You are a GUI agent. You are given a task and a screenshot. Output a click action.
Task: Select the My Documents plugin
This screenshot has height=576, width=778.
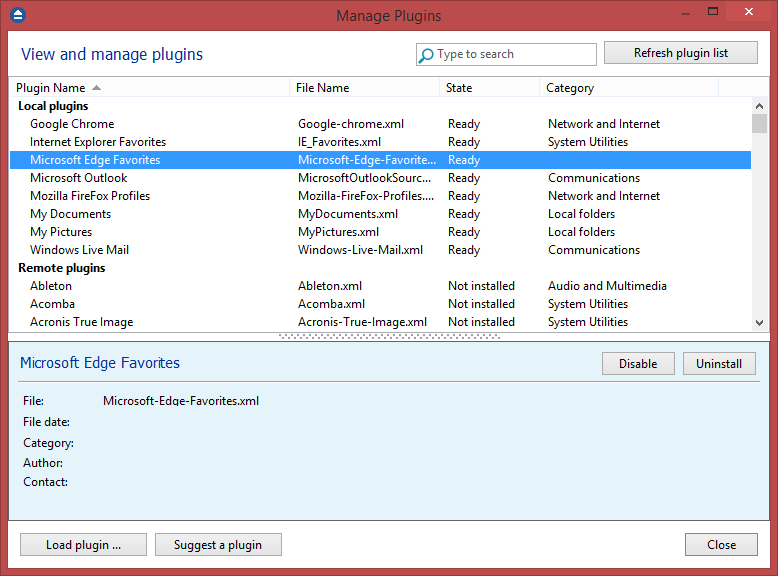(380, 214)
